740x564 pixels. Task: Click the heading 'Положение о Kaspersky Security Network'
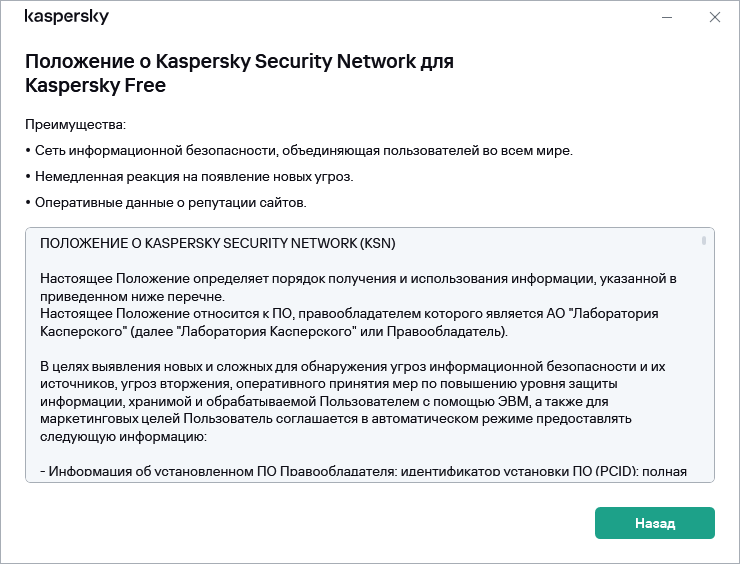click(239, 61)
